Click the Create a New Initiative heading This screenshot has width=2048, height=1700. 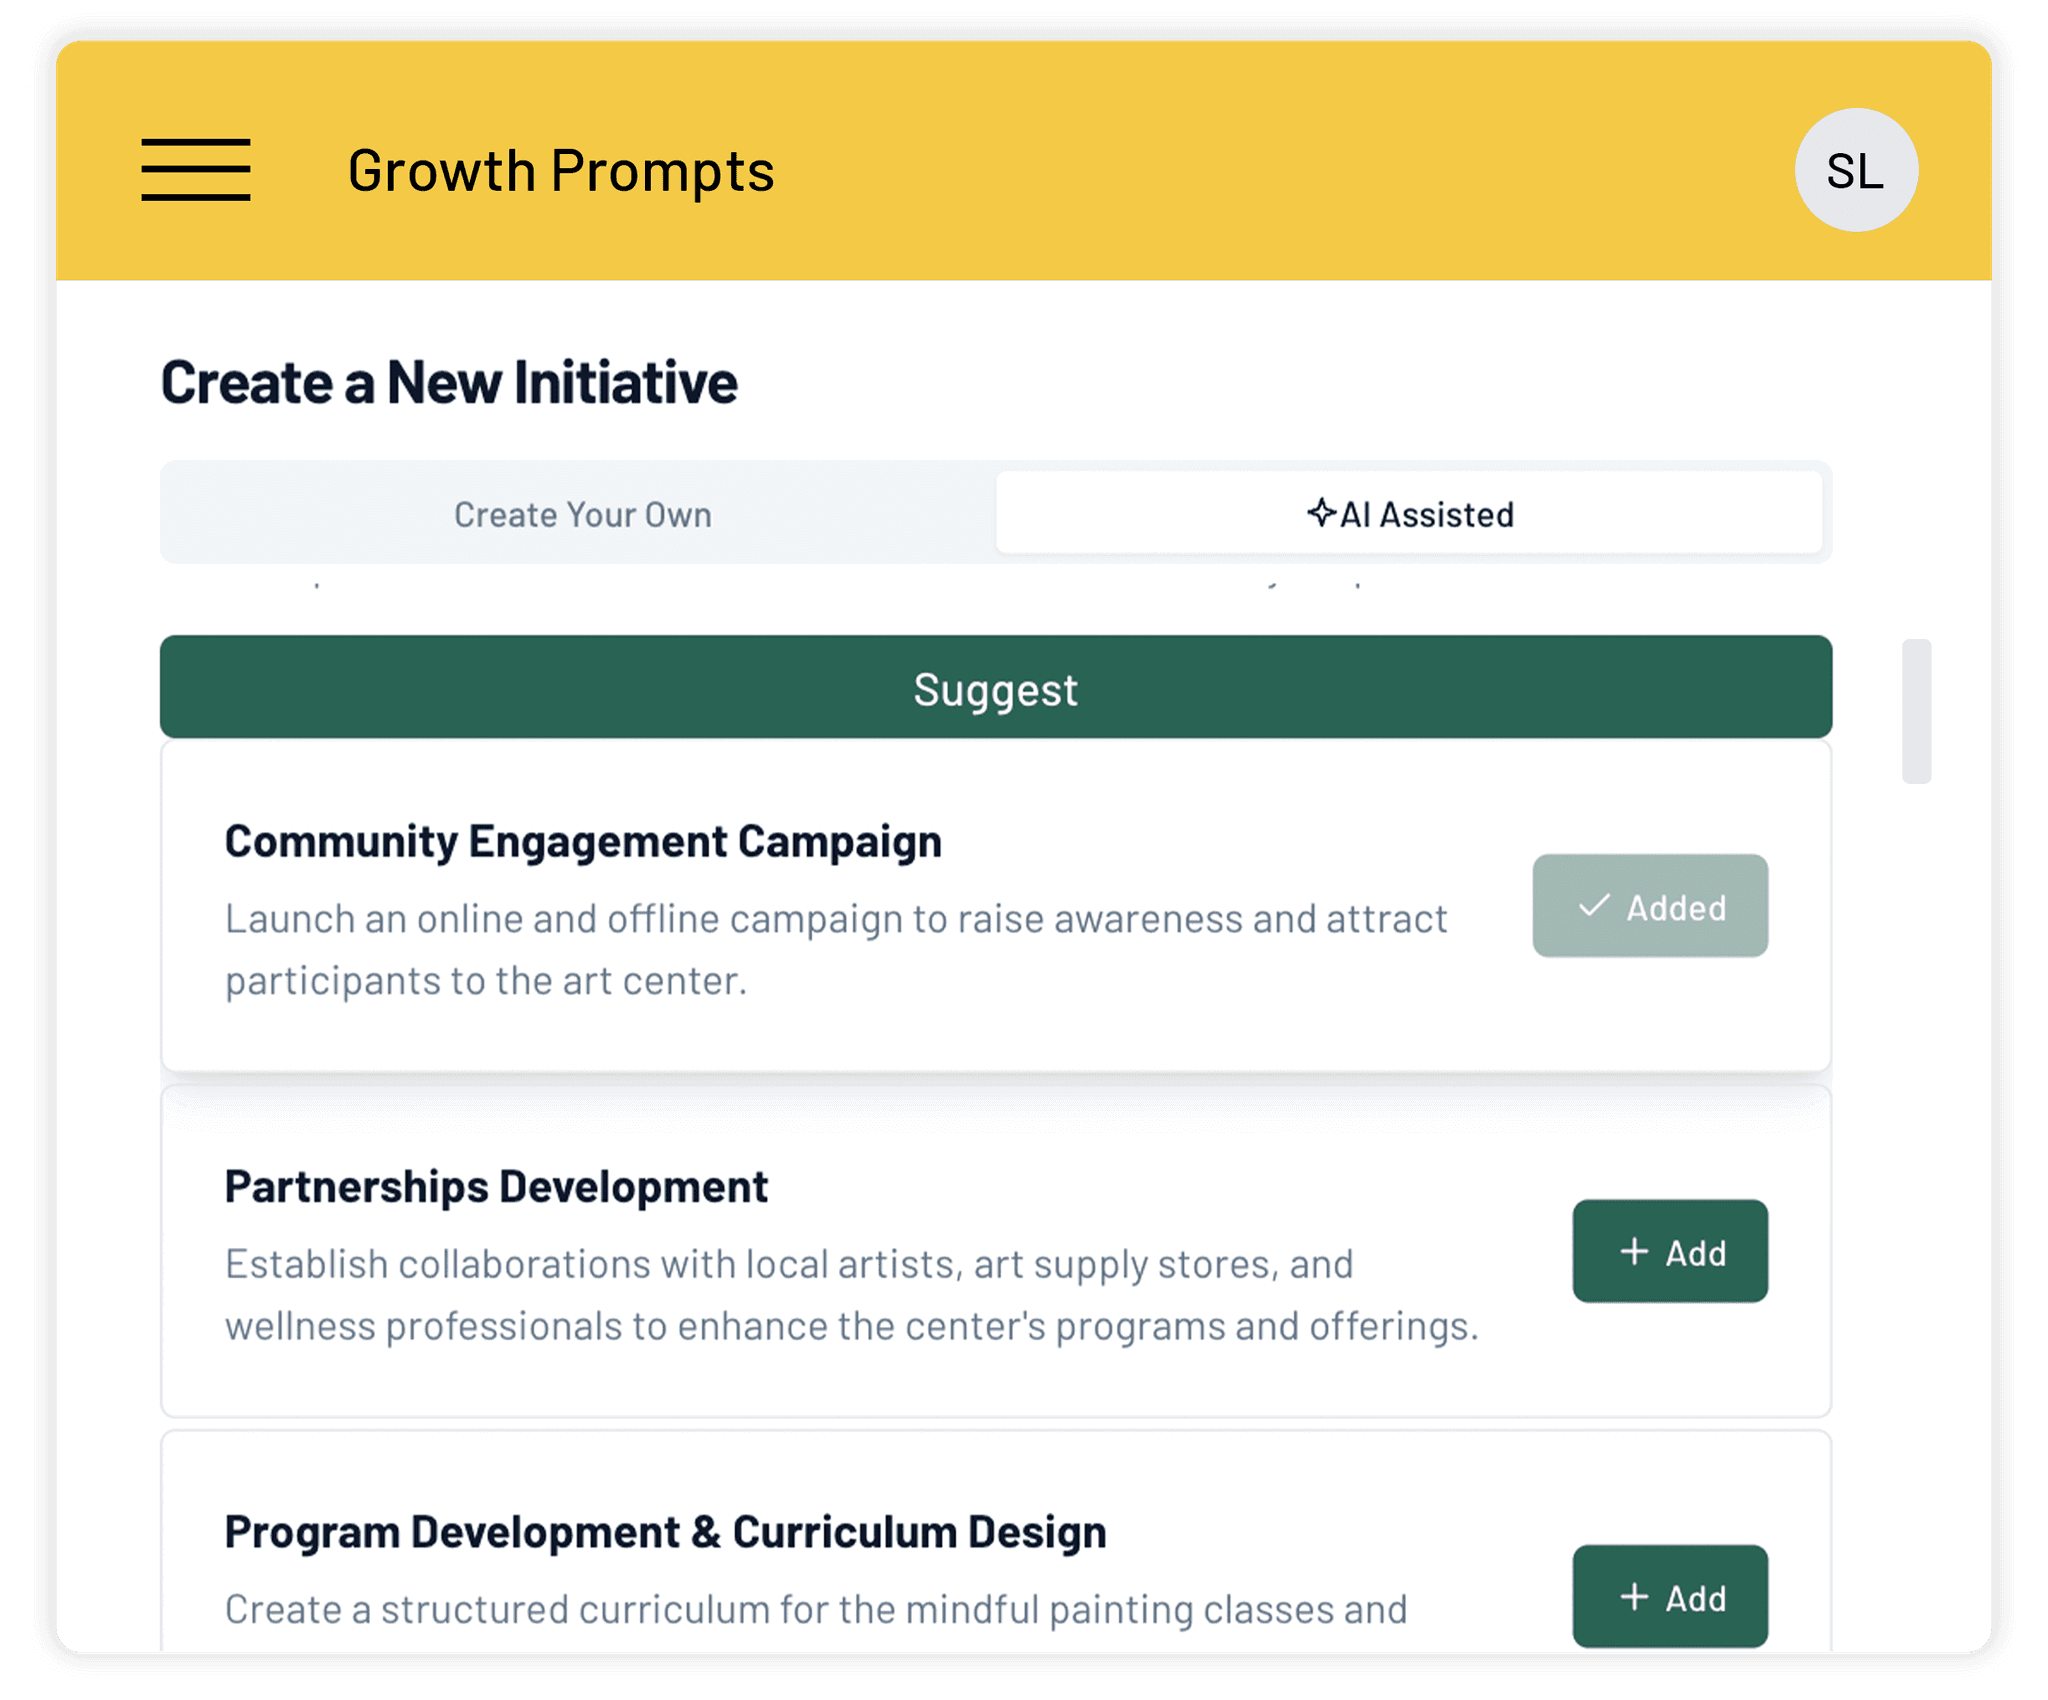tap(449, 383)
